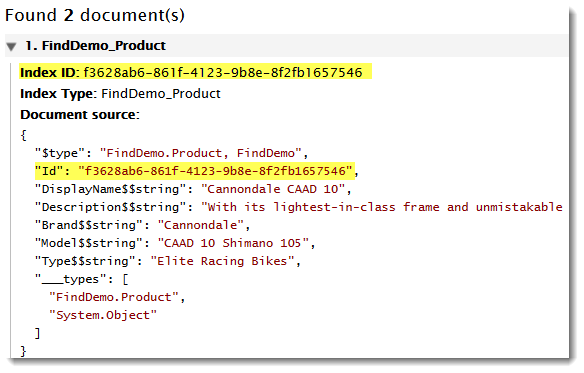Click the "___types" array key

[x=70, y=279]
